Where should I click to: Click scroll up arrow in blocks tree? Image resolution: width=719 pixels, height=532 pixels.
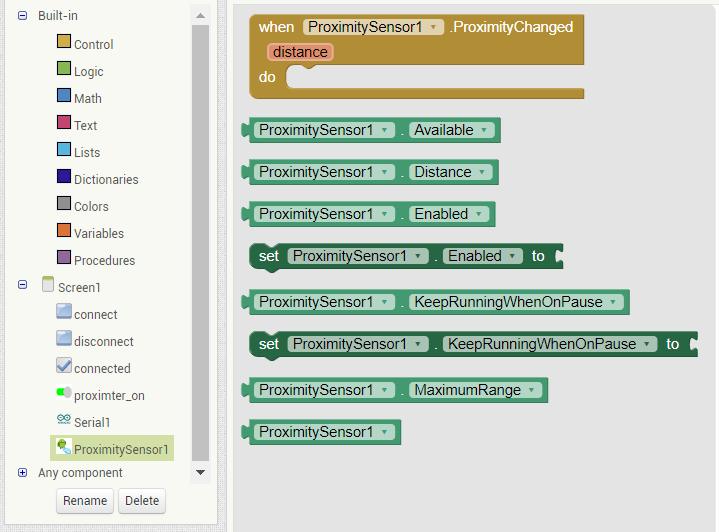click(200, 16)
